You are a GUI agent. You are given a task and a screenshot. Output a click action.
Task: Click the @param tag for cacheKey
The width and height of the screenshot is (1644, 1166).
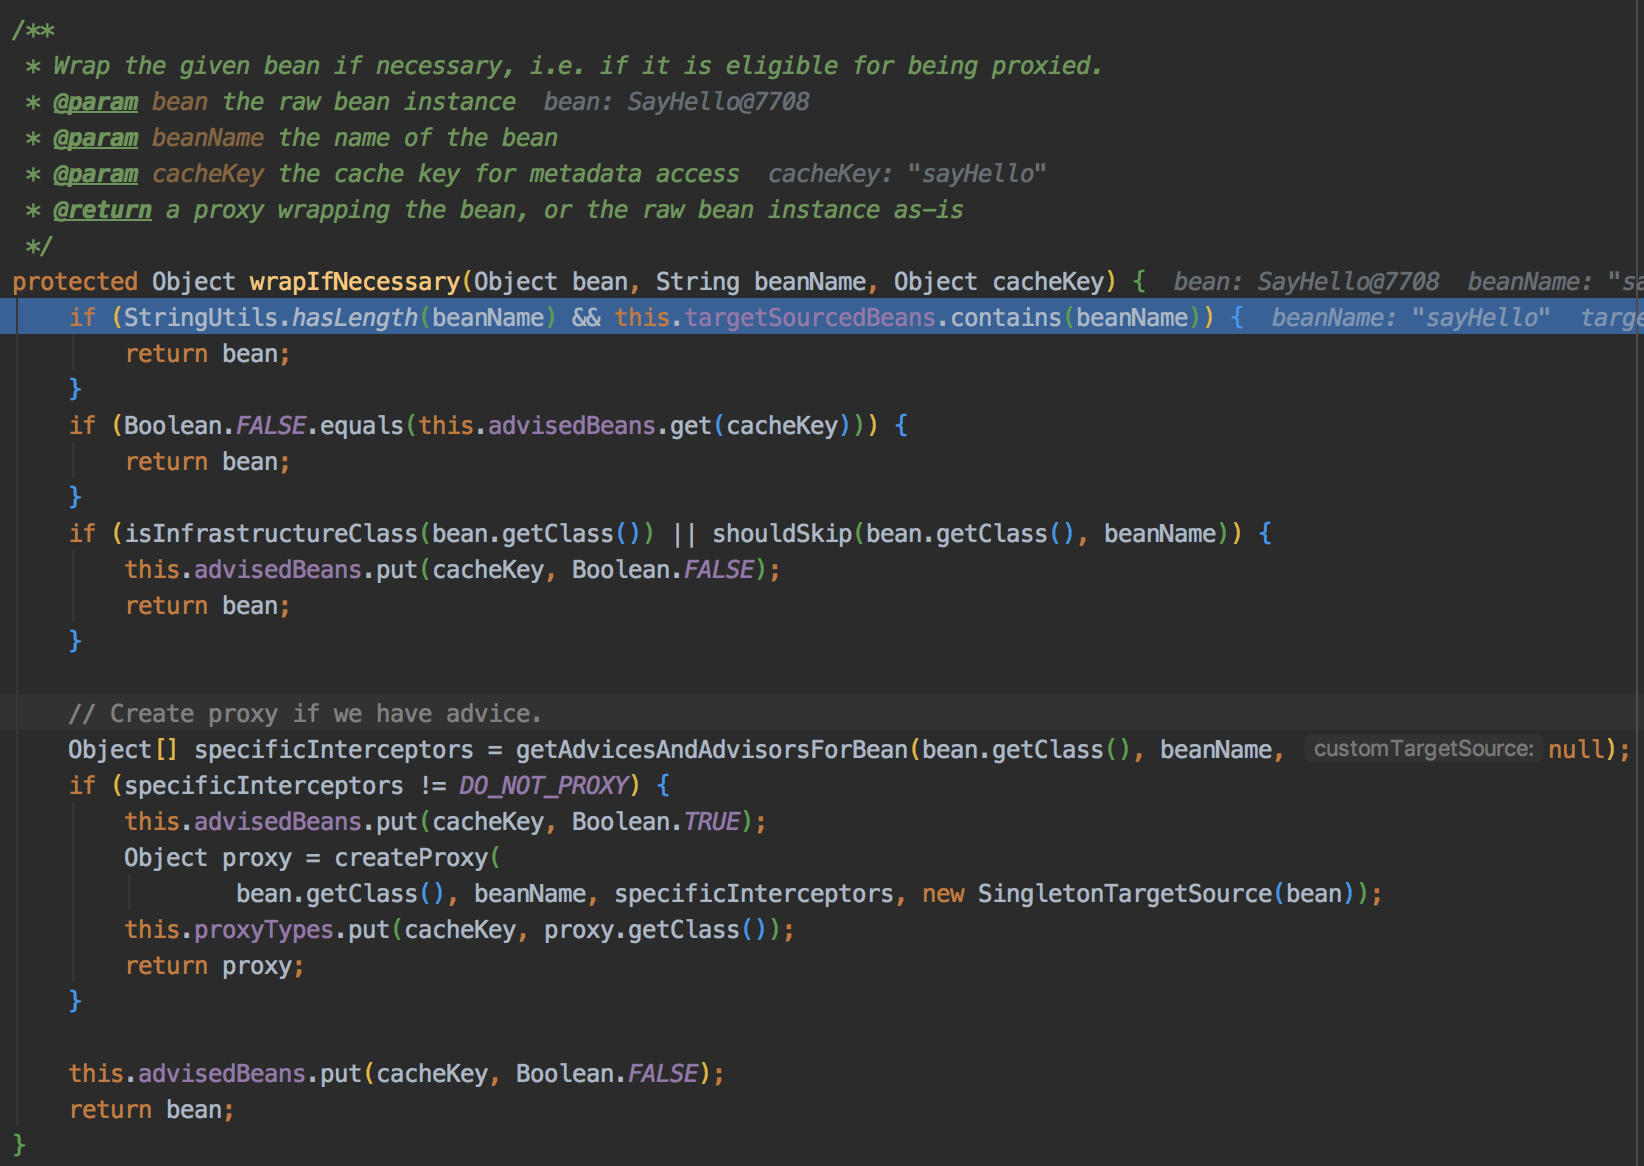[95, 174]
